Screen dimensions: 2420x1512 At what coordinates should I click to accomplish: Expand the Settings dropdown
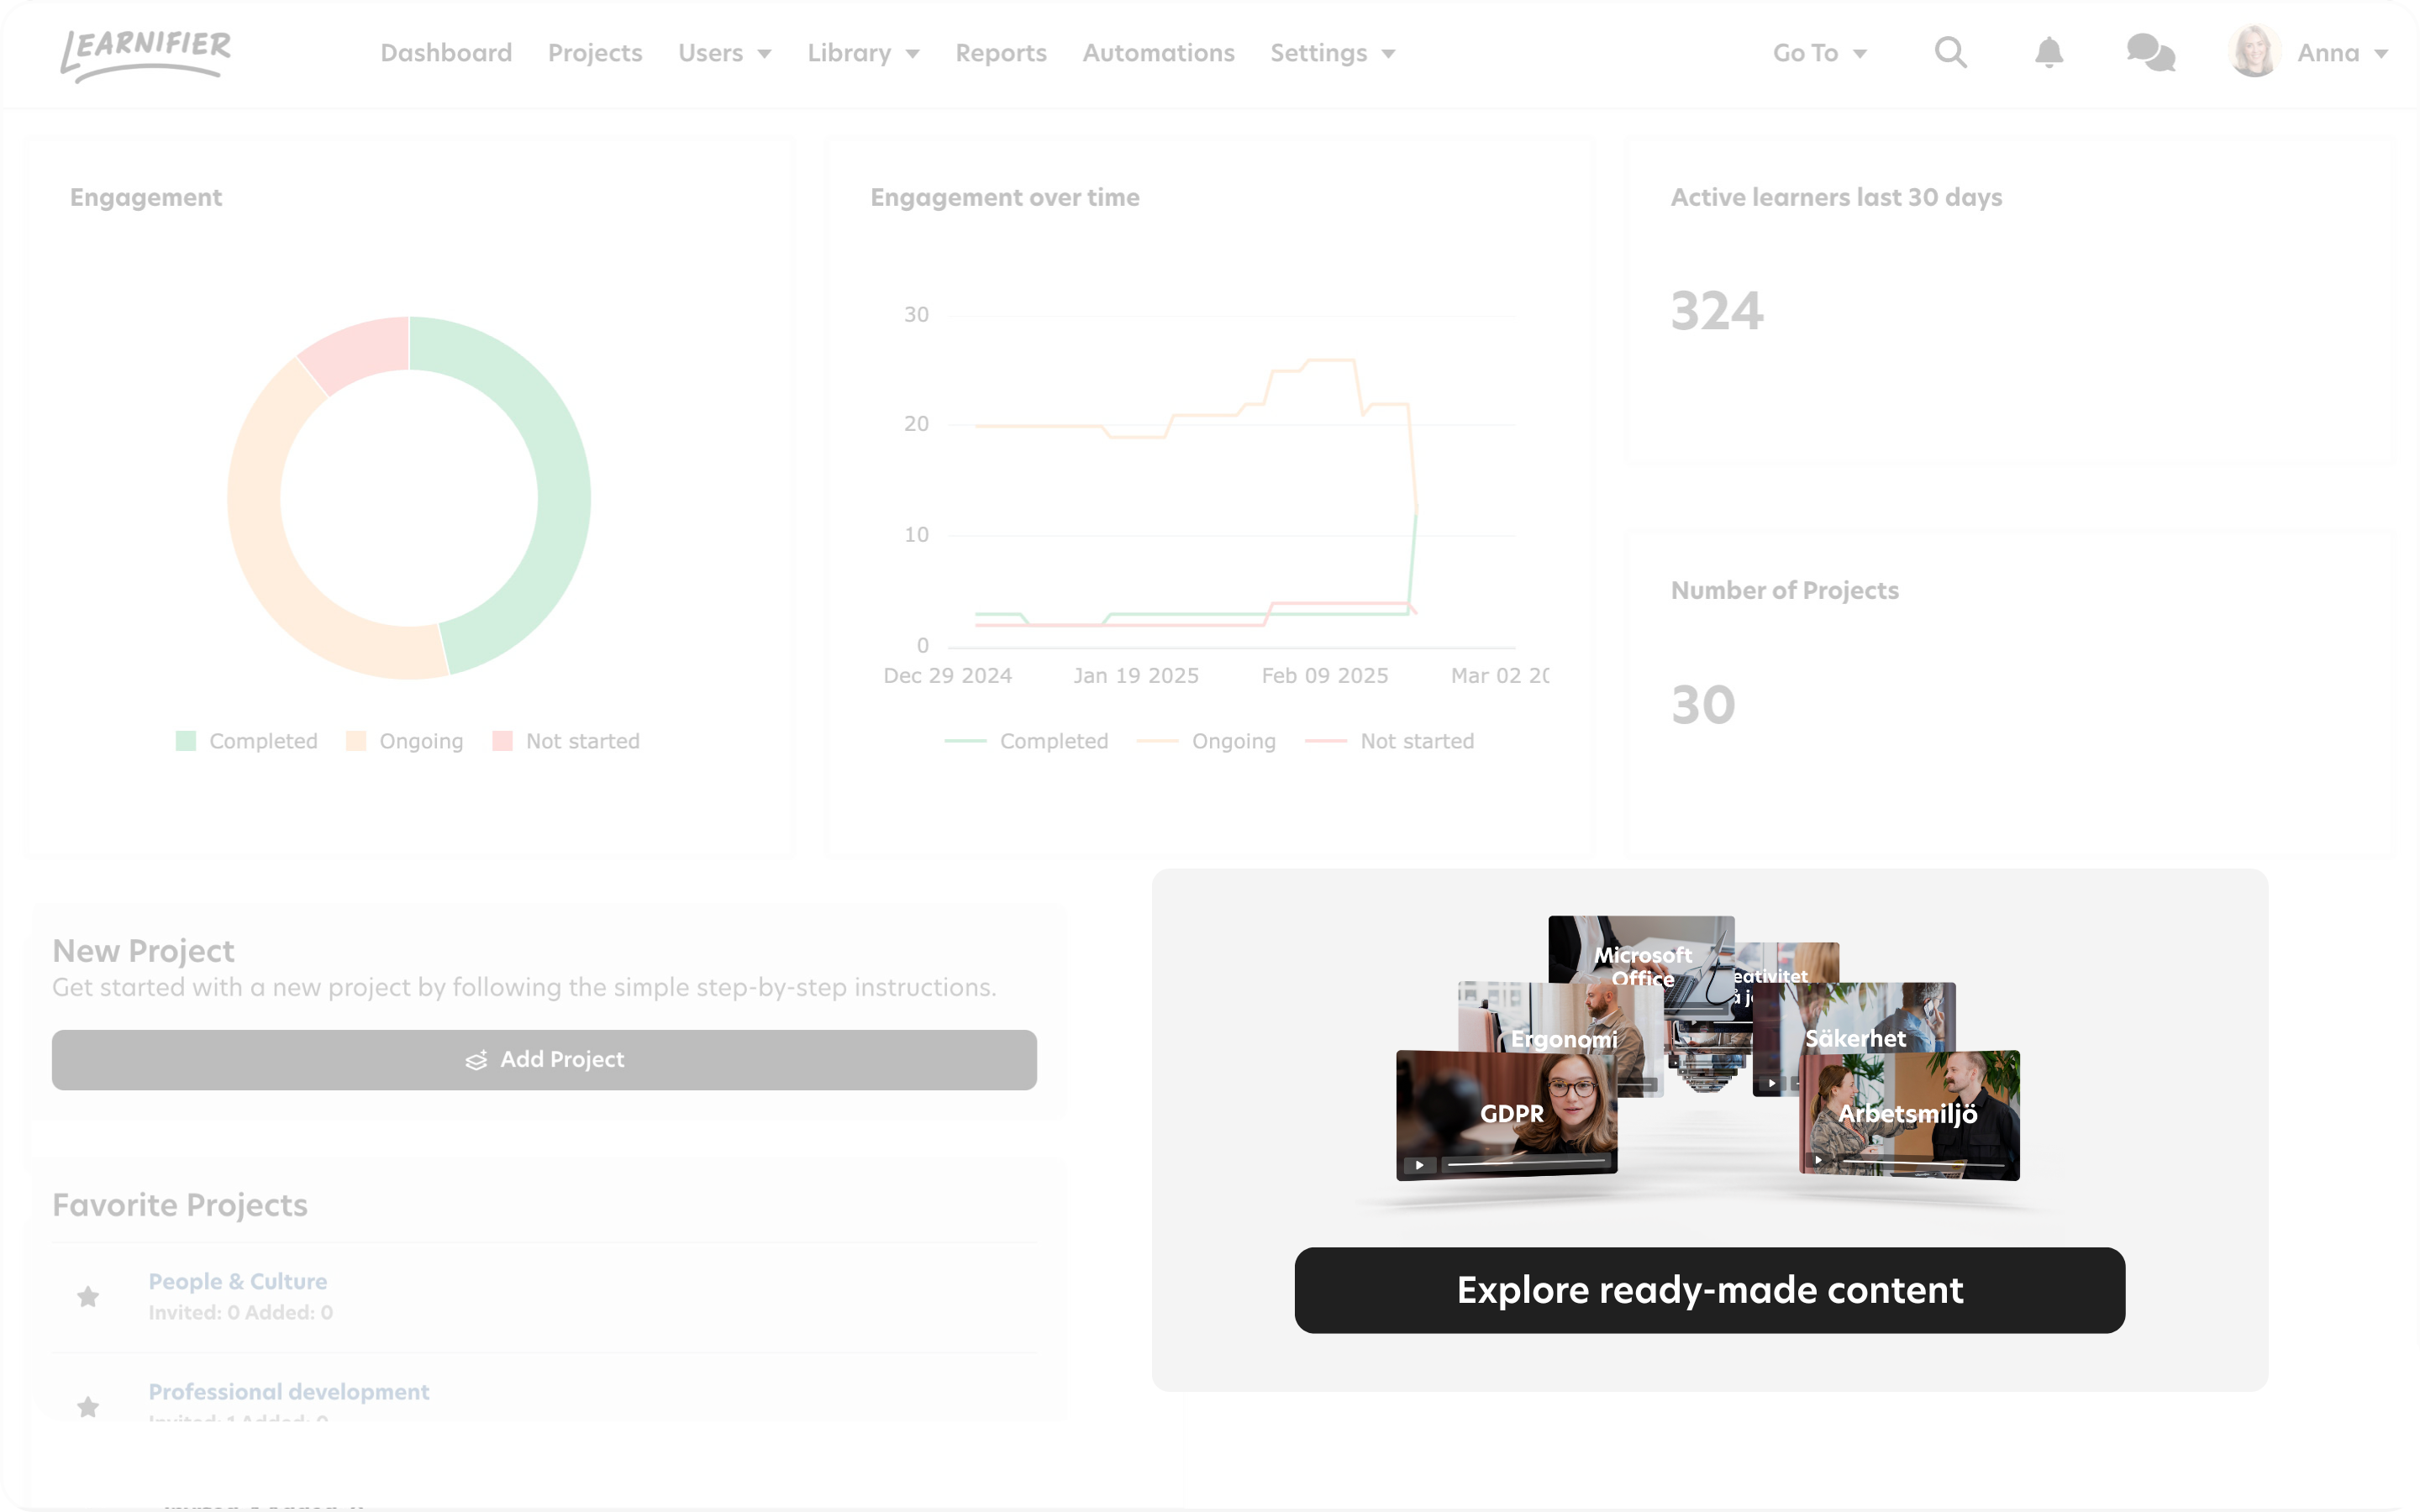[x=1332, y=53]
